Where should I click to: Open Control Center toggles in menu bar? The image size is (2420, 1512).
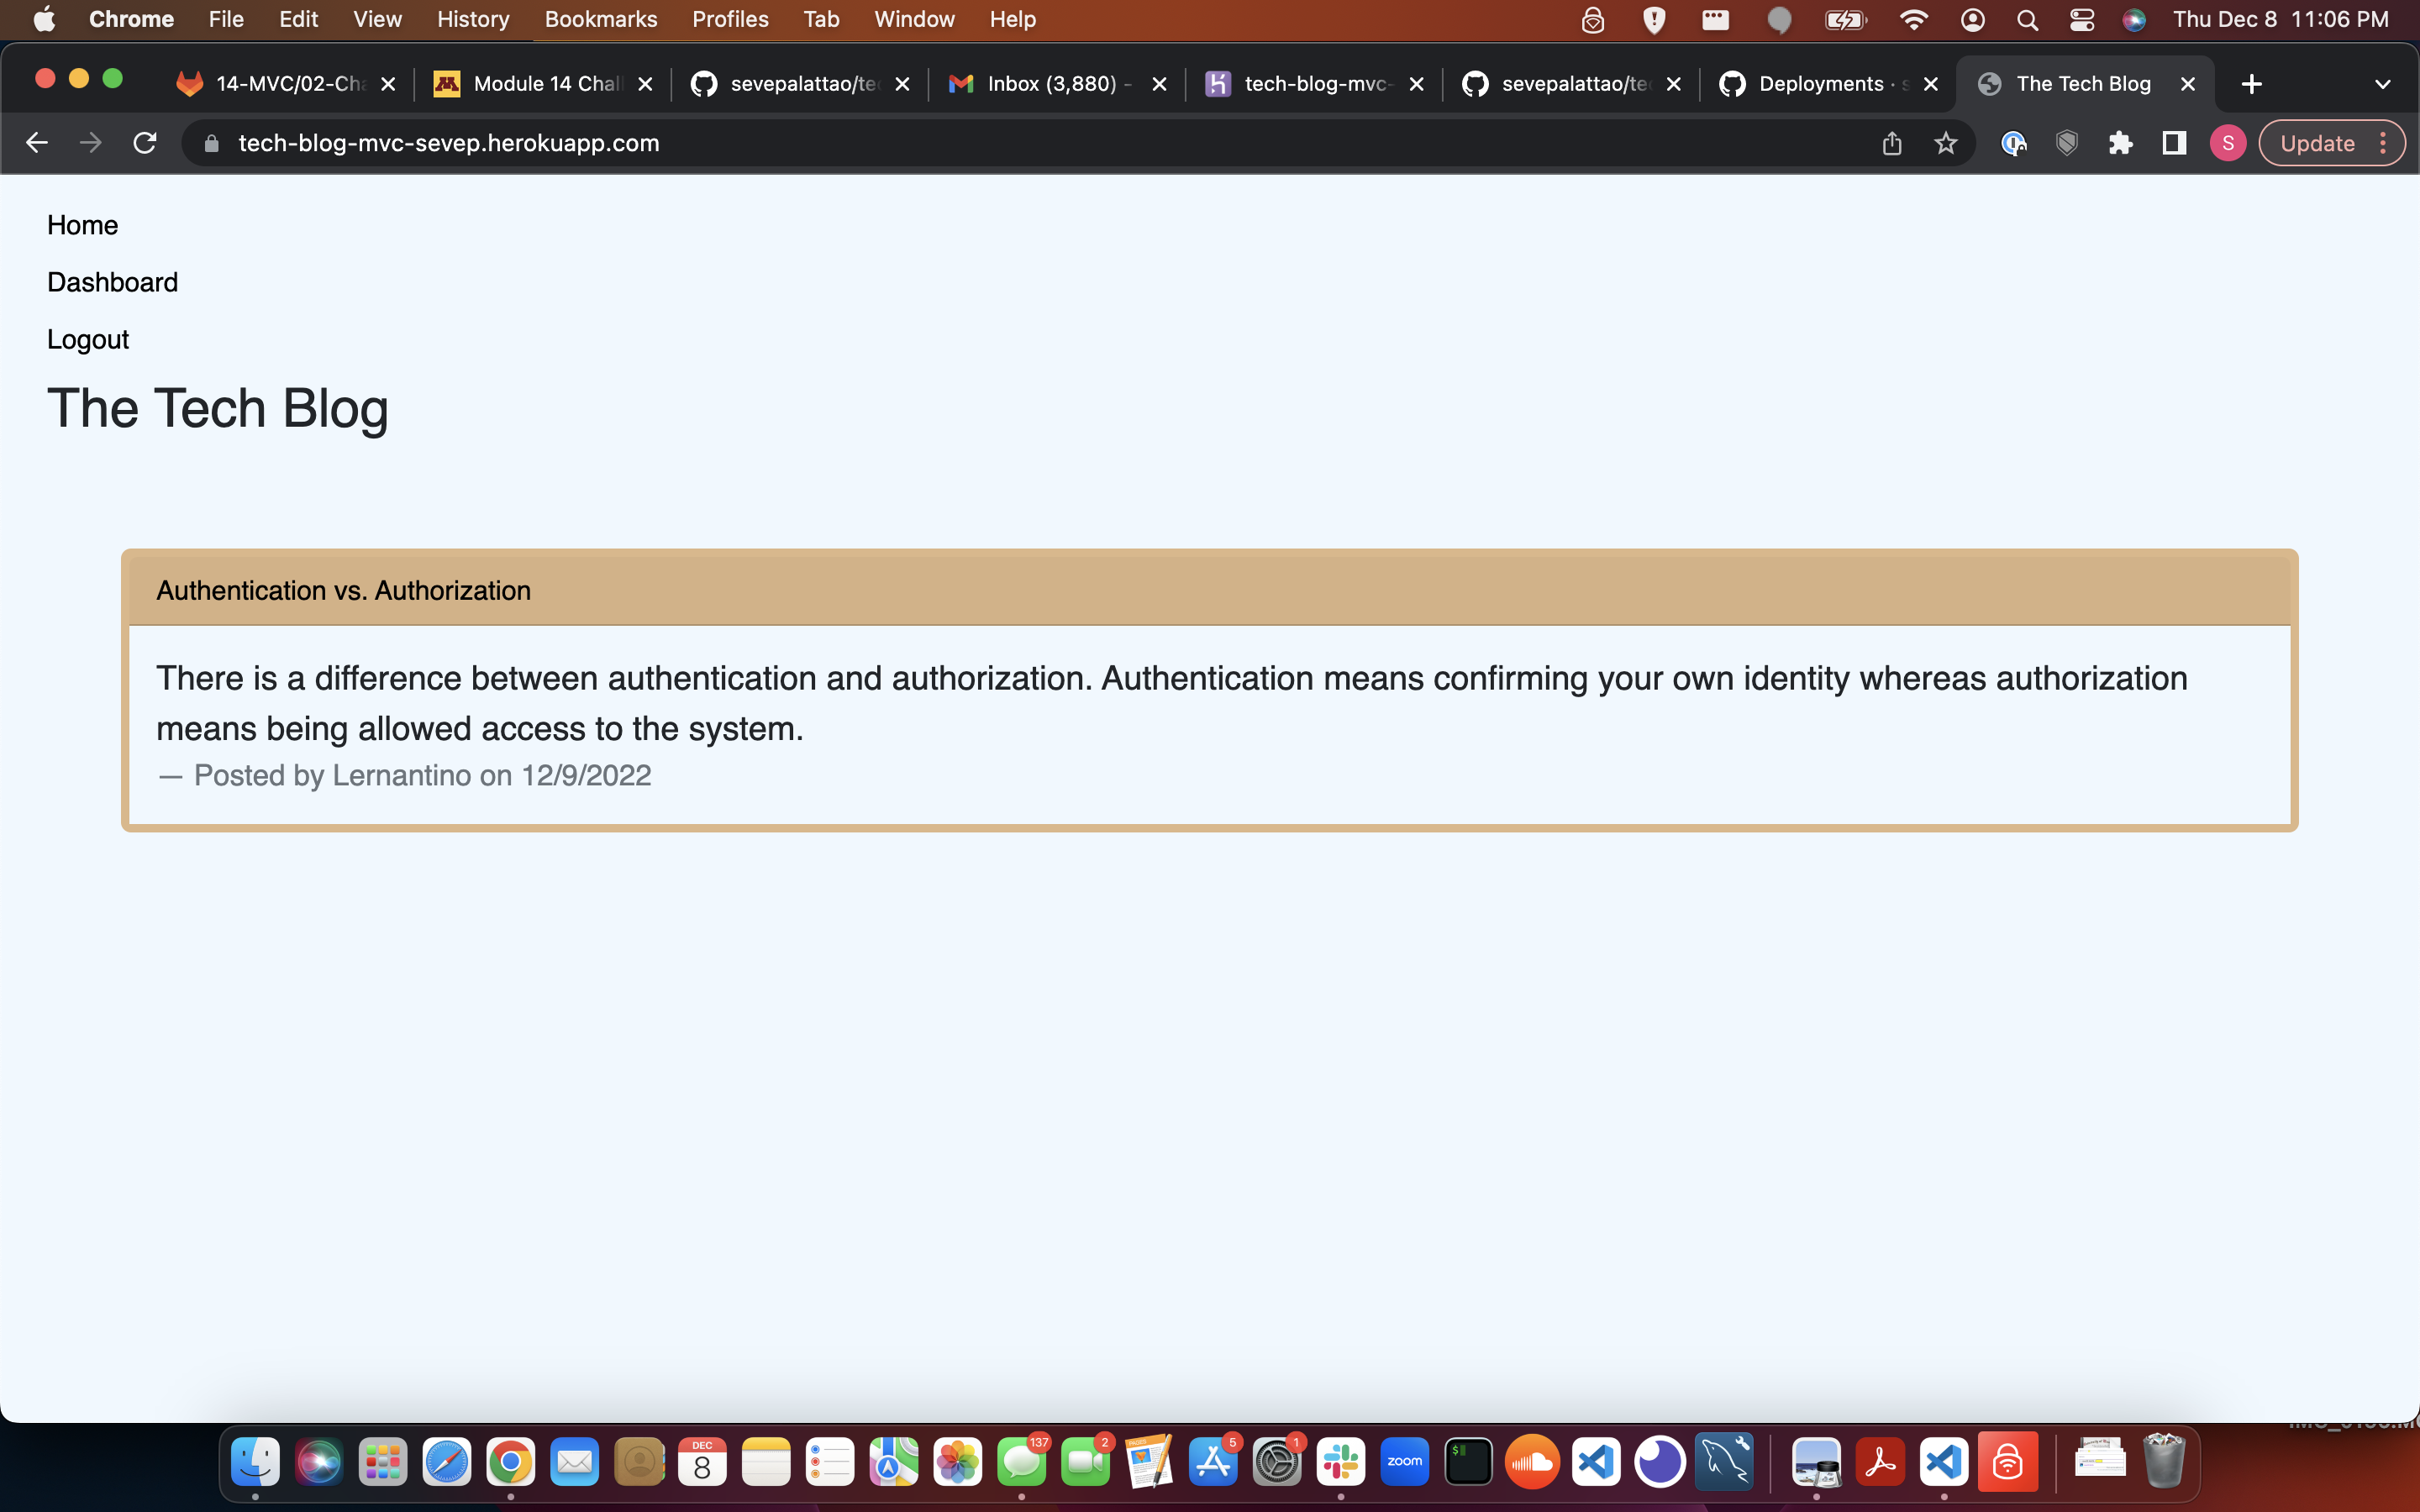pyautogui.click(x=2081, y=19)
